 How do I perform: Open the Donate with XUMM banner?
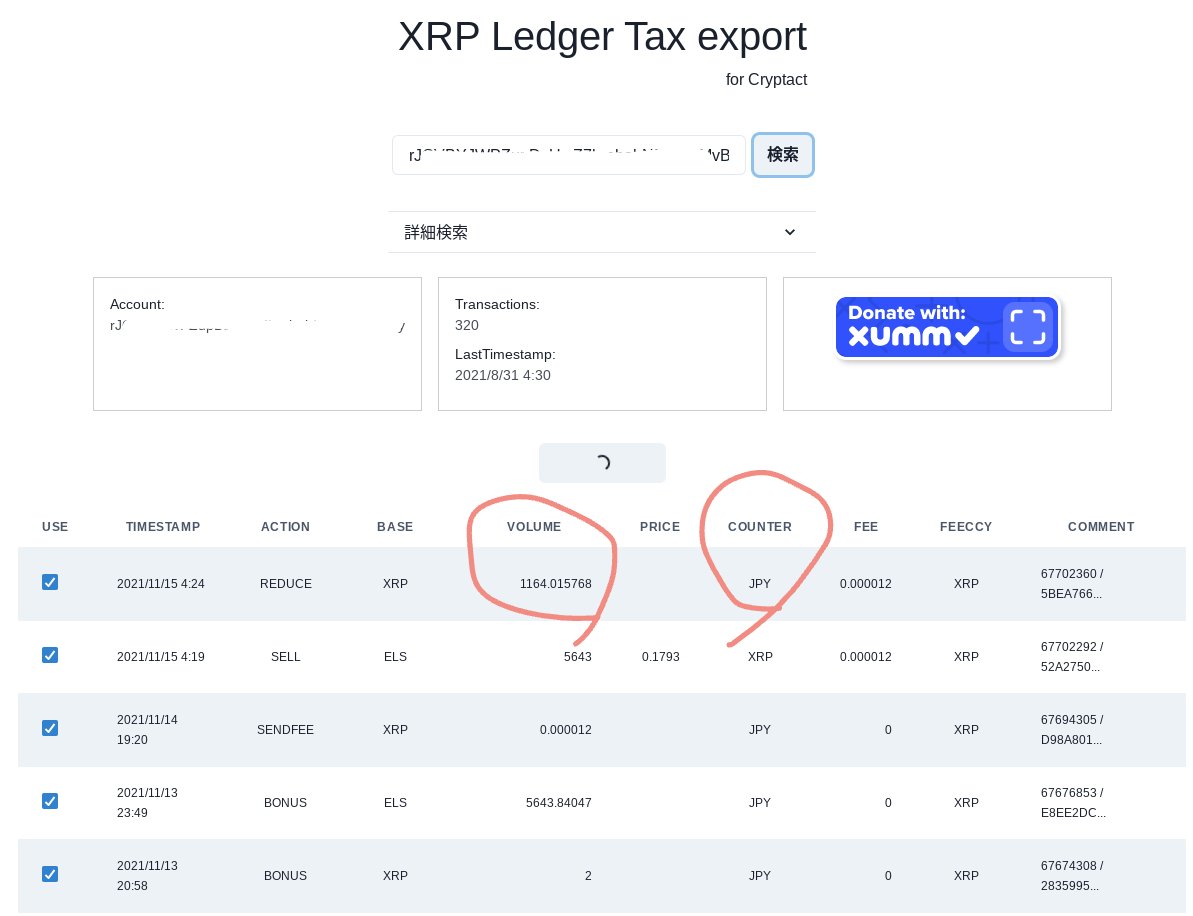tap(946, 327)
